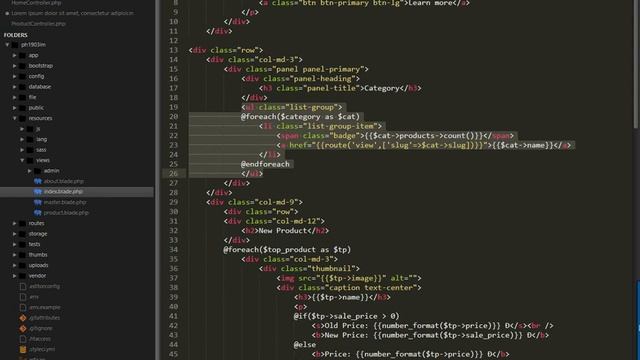Viewport: 640px width, 360px height.
Task: Click the word Category on line 17
Action: (x=382, y=88)
